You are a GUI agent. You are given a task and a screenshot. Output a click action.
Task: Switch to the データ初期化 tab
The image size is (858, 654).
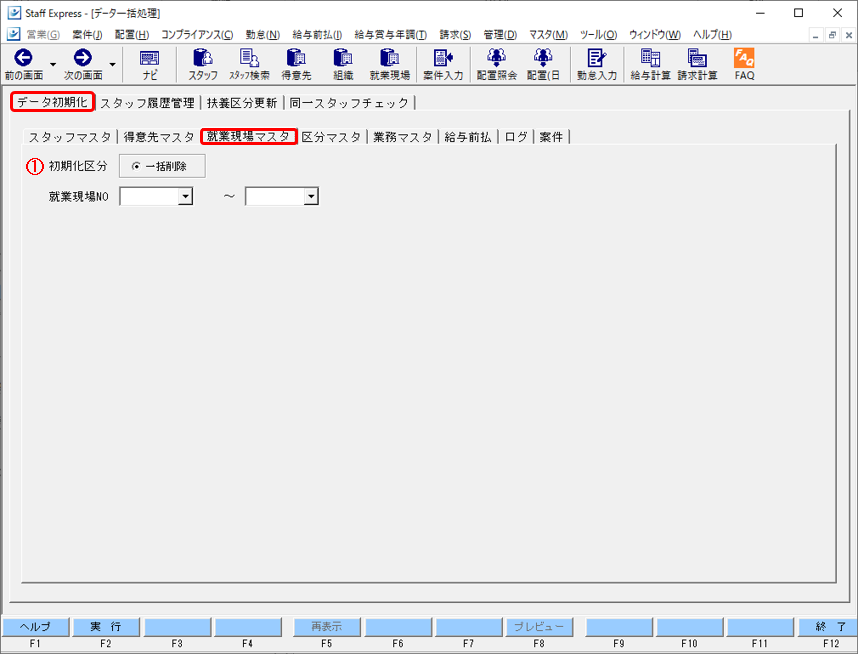coord(53,102)
